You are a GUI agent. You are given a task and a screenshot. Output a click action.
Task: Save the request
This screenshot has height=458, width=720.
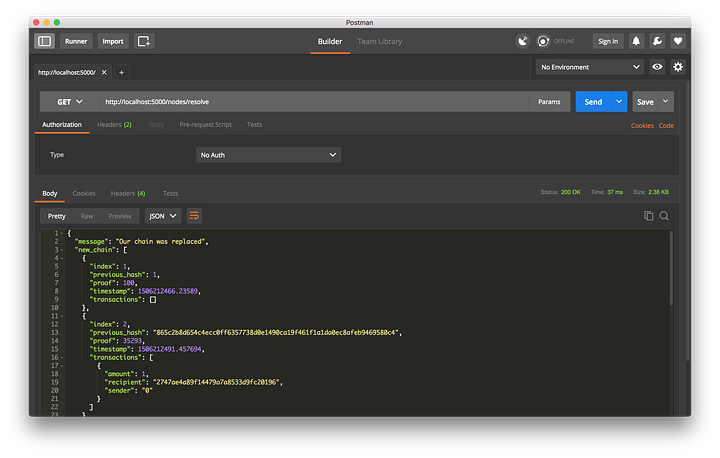[x=645, y=102]
